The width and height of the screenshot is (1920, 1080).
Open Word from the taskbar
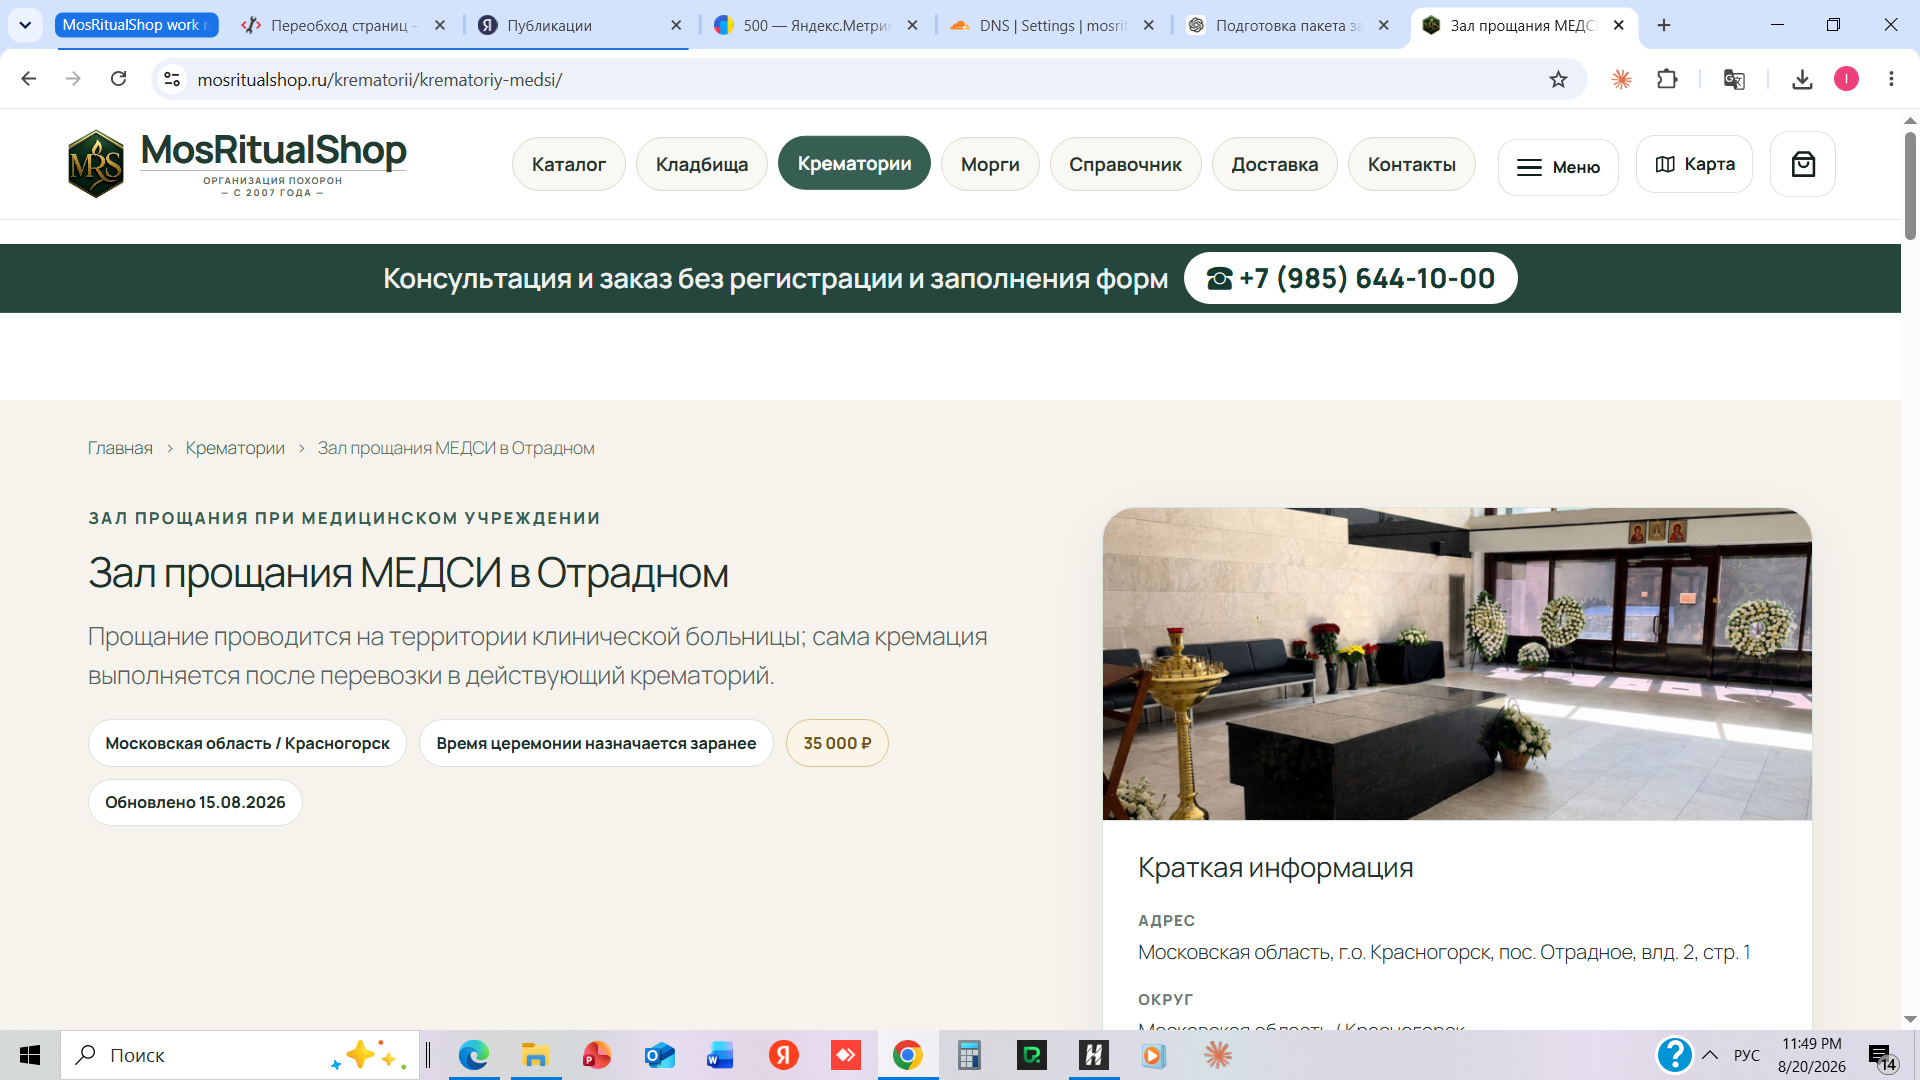(720, 1055)
